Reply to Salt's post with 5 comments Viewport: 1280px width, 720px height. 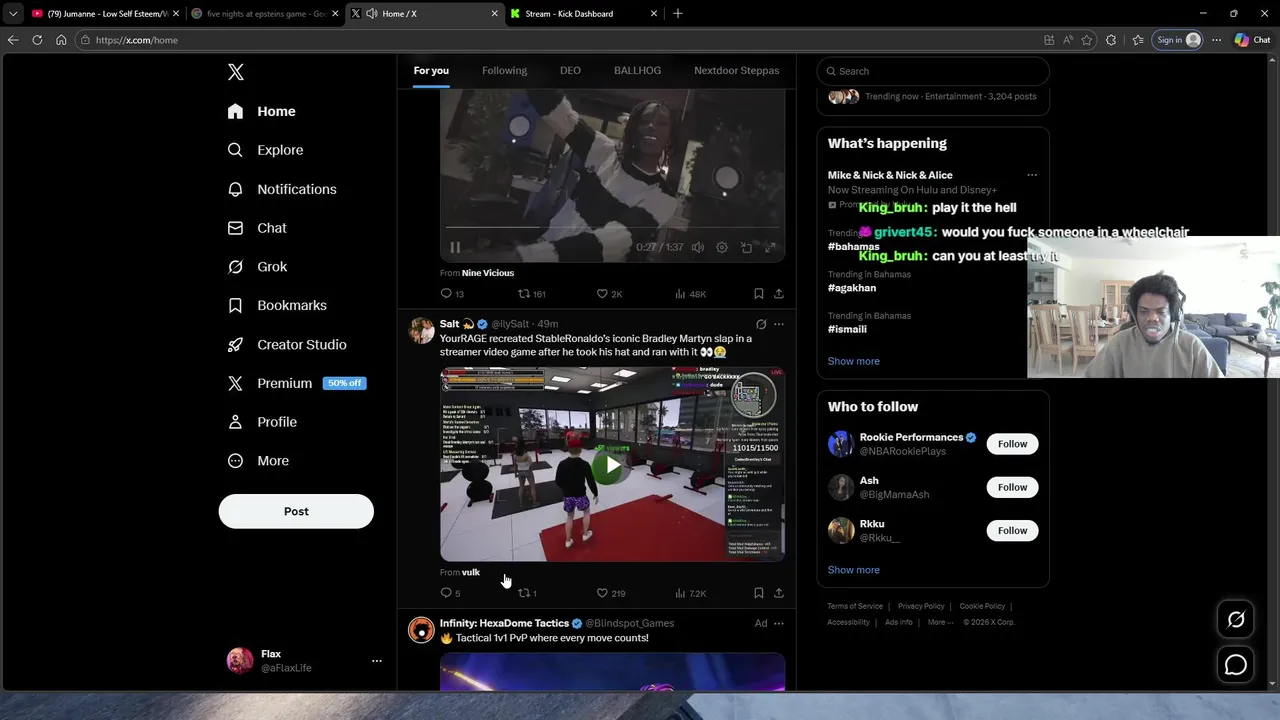pos(450,593)
